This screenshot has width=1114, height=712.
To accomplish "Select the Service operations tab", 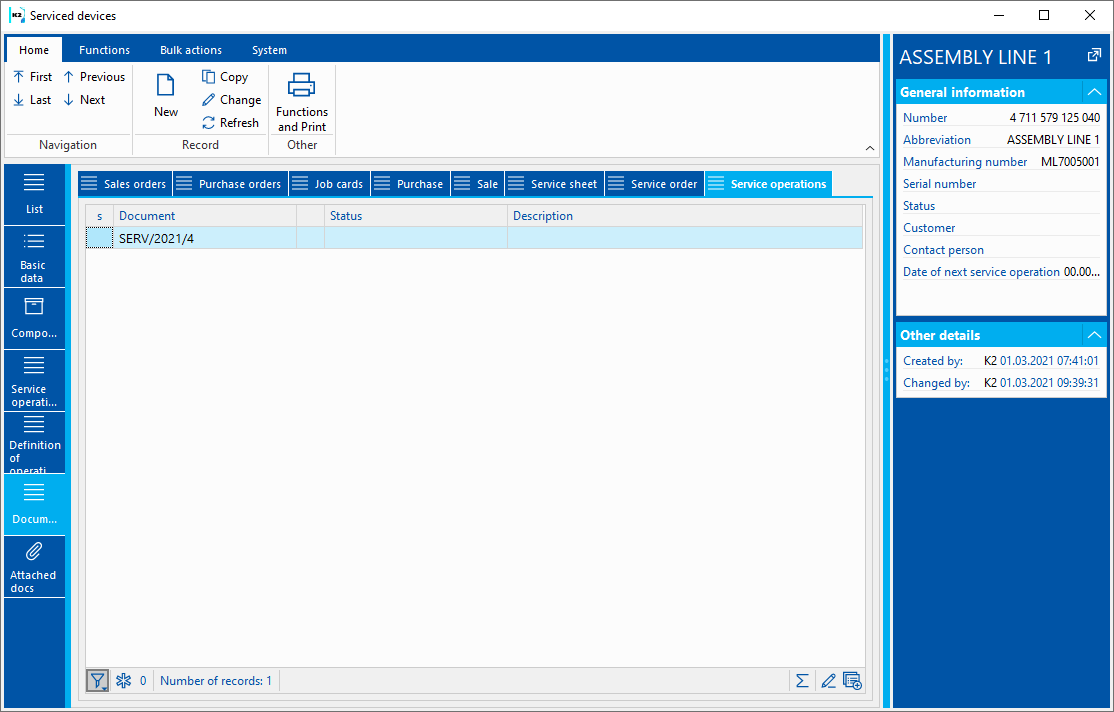I will (769, 184).
